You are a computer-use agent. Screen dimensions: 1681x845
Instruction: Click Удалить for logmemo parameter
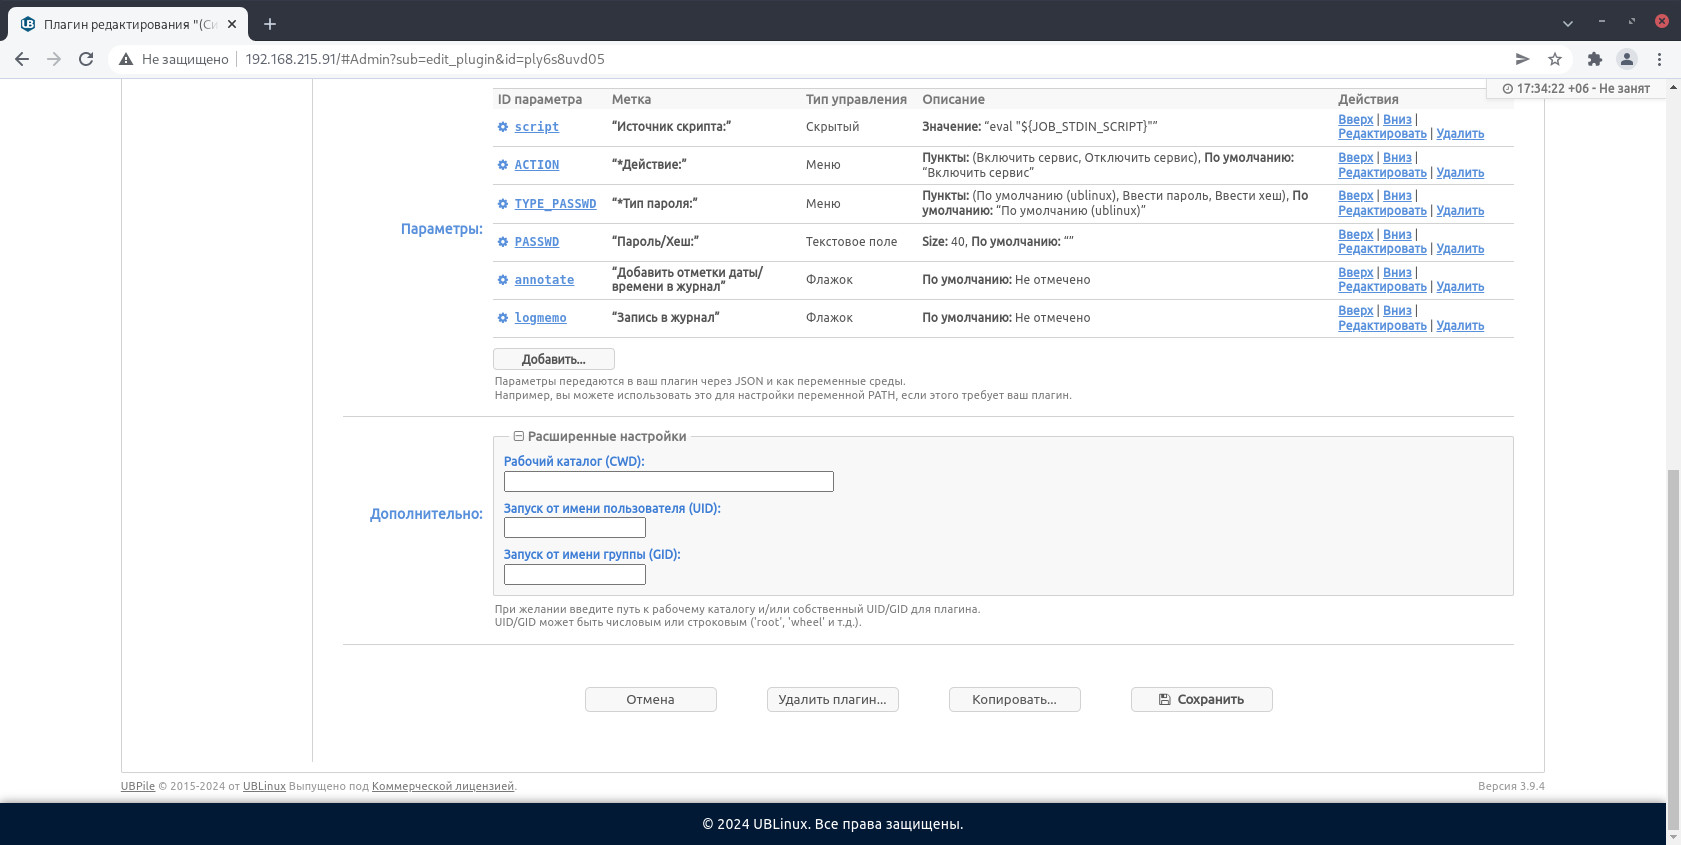click(1460, 325)
